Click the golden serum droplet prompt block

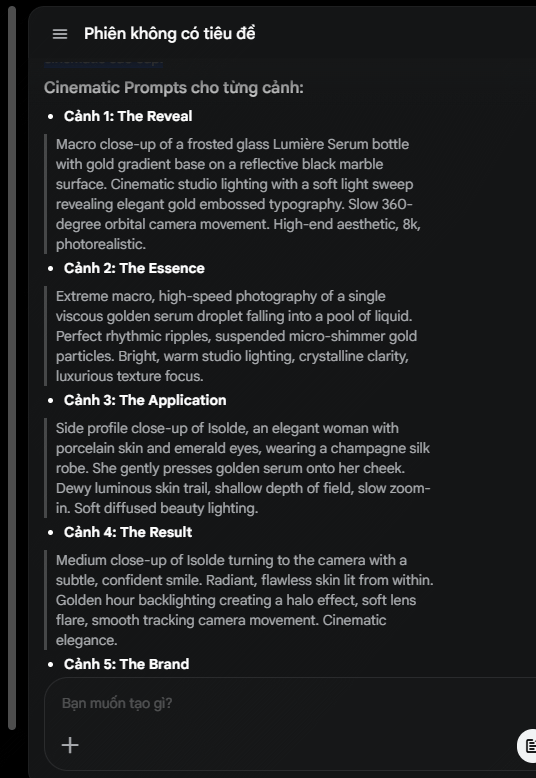coord(236,336)
